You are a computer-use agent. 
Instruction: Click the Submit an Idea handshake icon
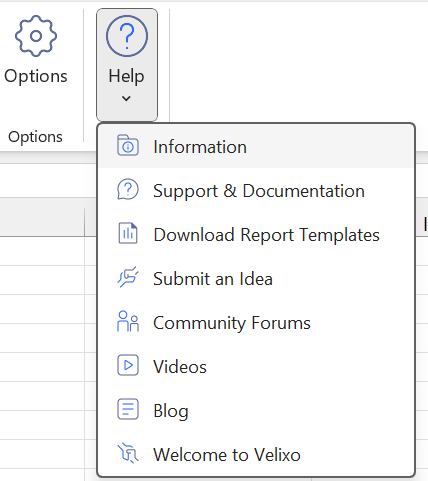pos(128,277)
